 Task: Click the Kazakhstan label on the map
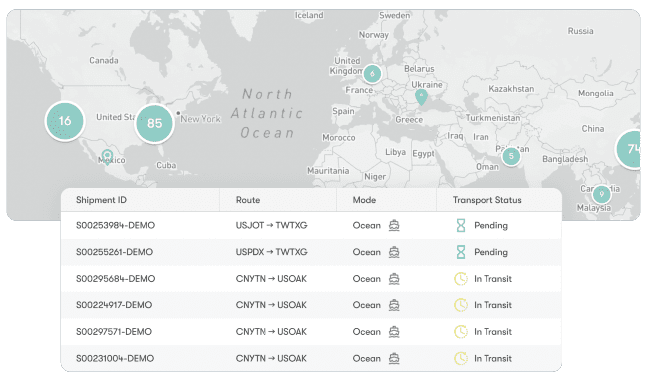click(x=511, y=89)
